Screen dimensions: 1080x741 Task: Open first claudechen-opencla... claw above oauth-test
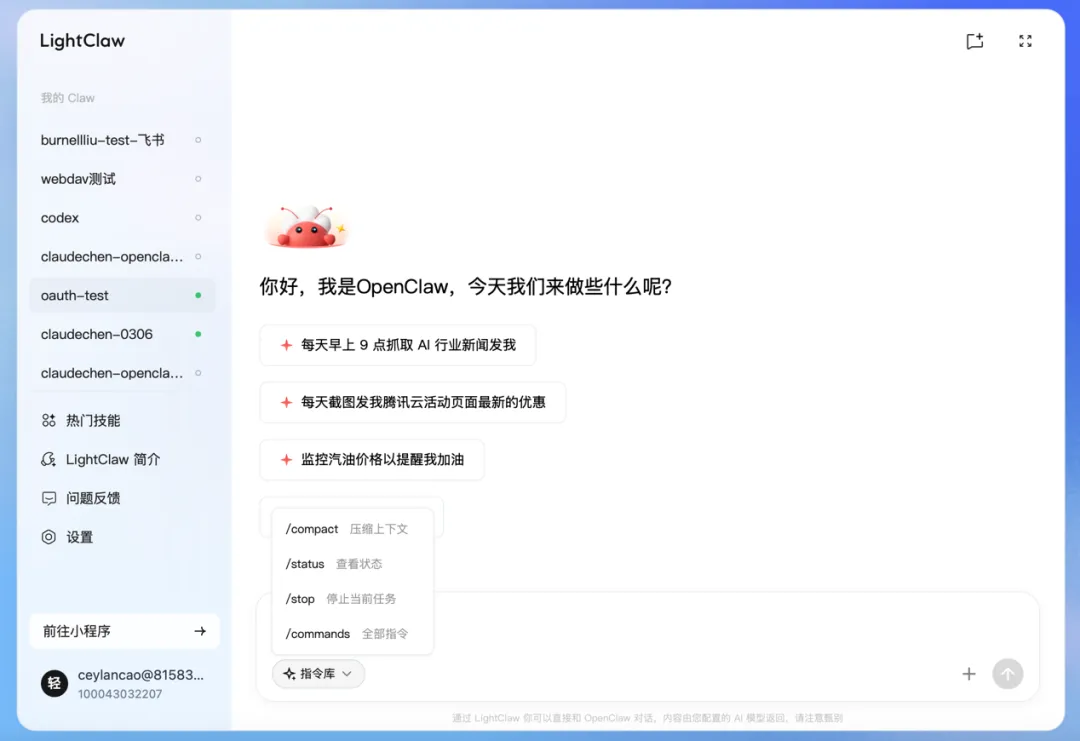(123, 256)
